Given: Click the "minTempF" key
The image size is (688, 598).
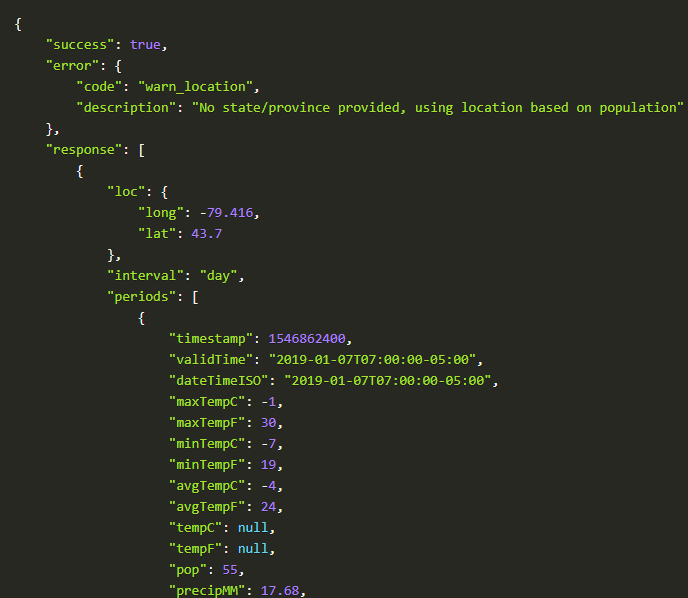Looking at the screenshot, I should tap(207, 465).
